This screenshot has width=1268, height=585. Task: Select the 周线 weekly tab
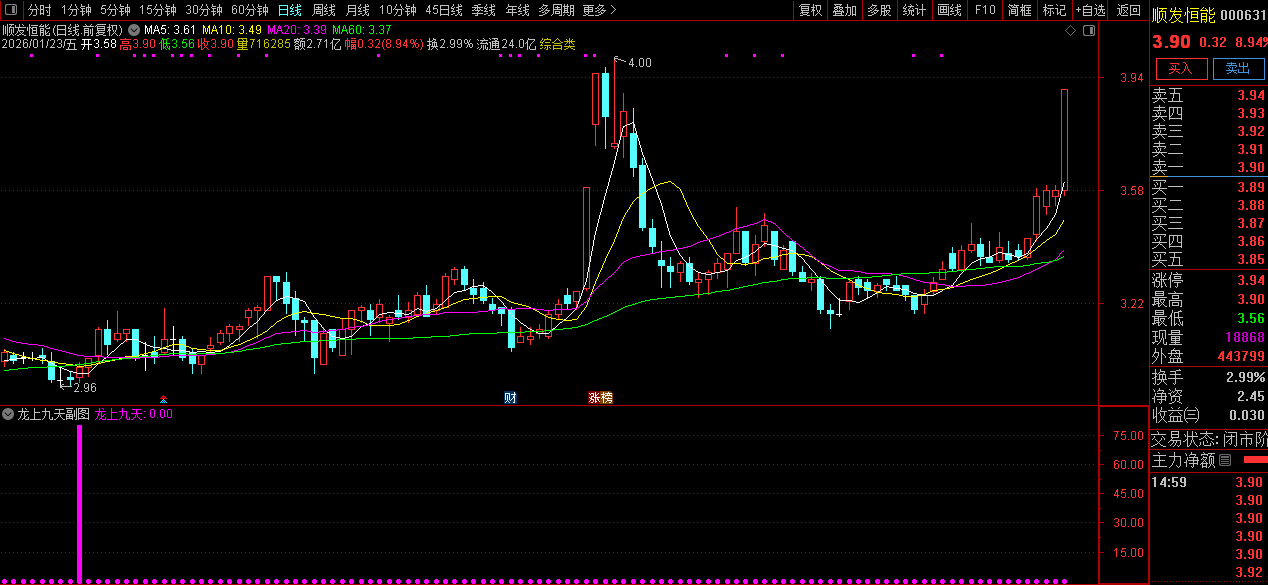[323, 10]
